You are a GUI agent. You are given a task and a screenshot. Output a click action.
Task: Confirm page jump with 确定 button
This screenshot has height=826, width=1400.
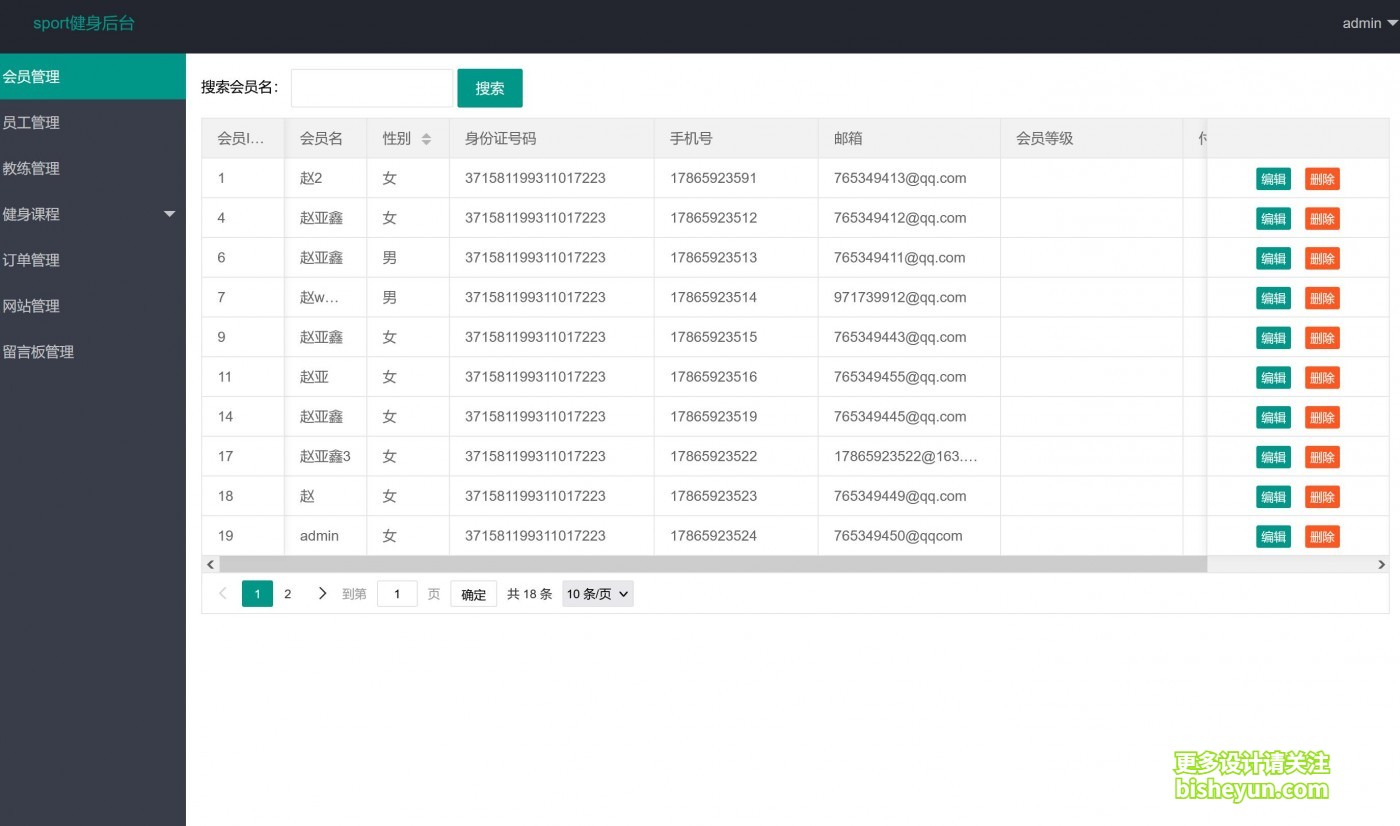pyautogui.click(x=472, y=593)
